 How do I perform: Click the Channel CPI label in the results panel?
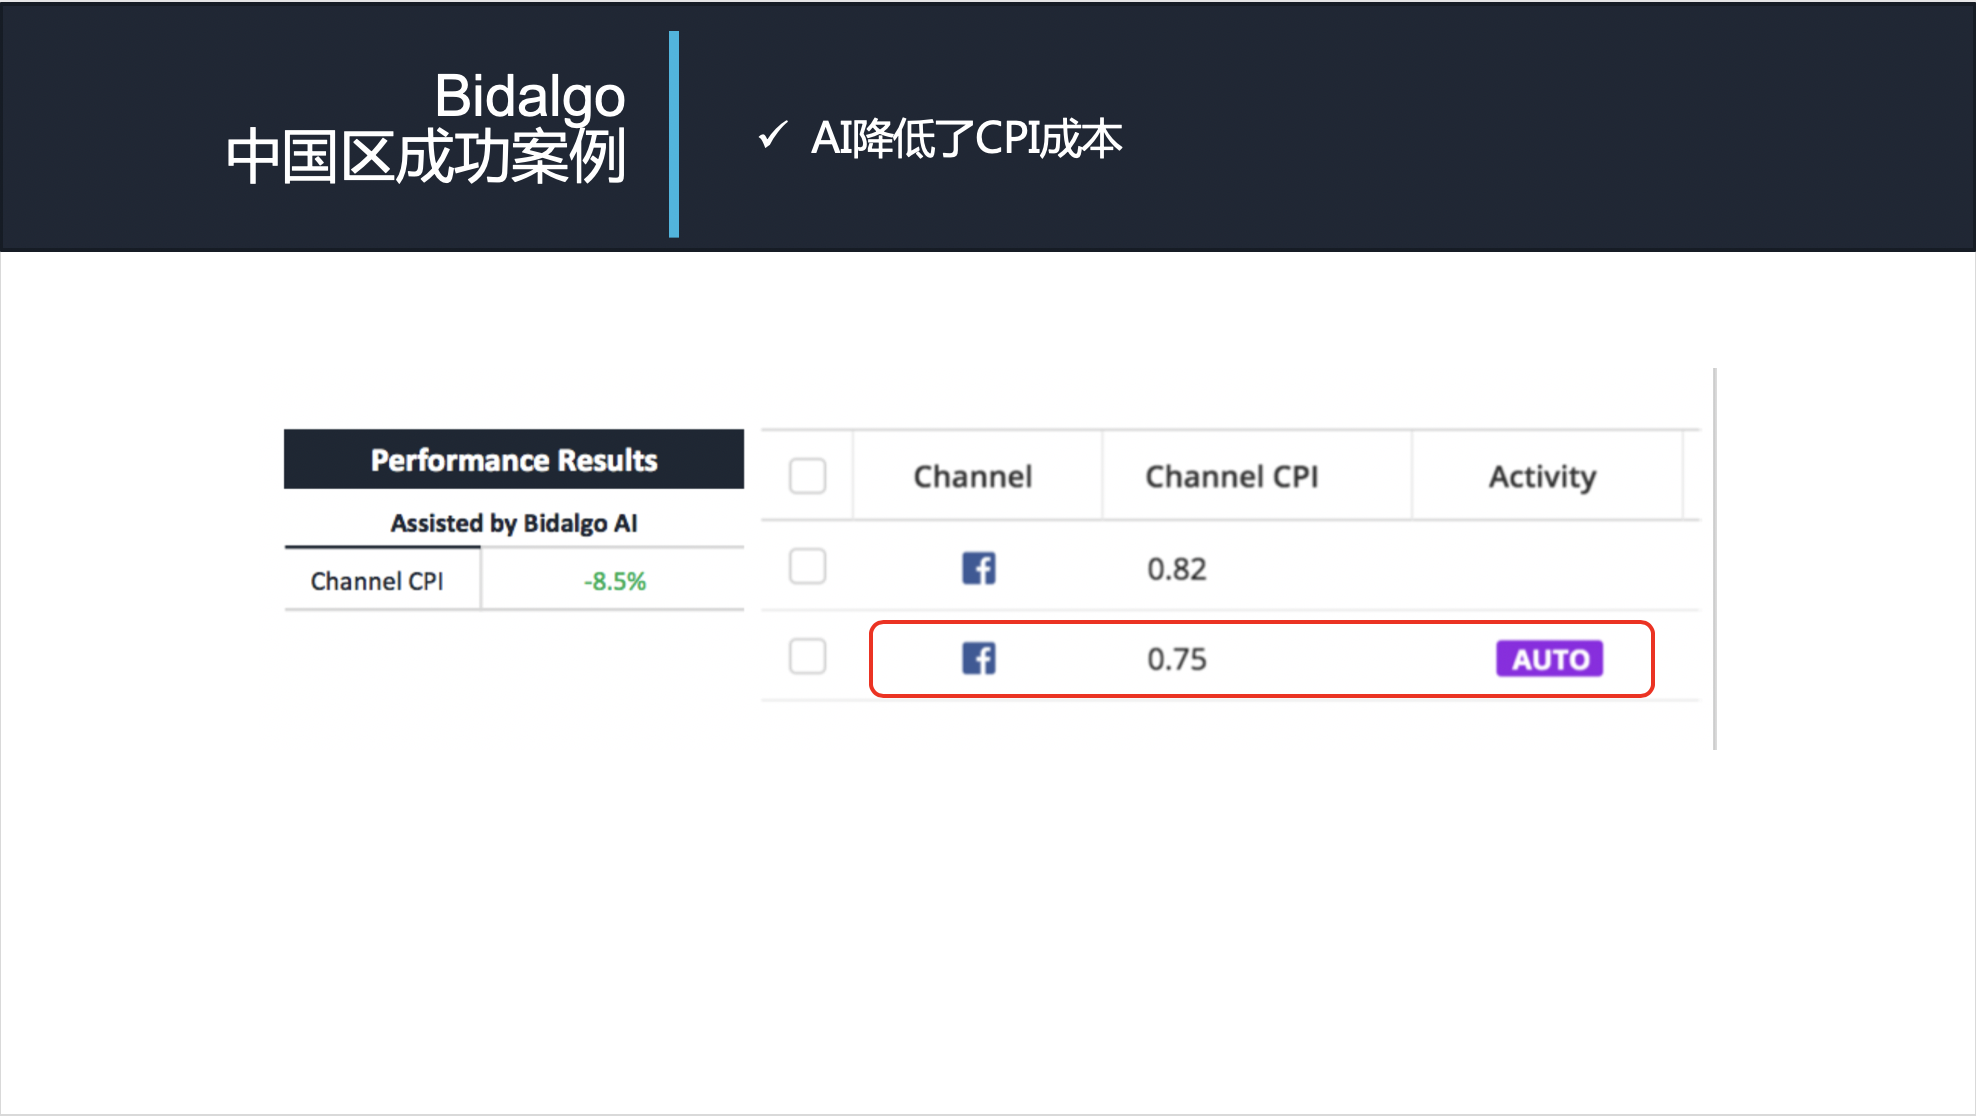coord(377,581)
